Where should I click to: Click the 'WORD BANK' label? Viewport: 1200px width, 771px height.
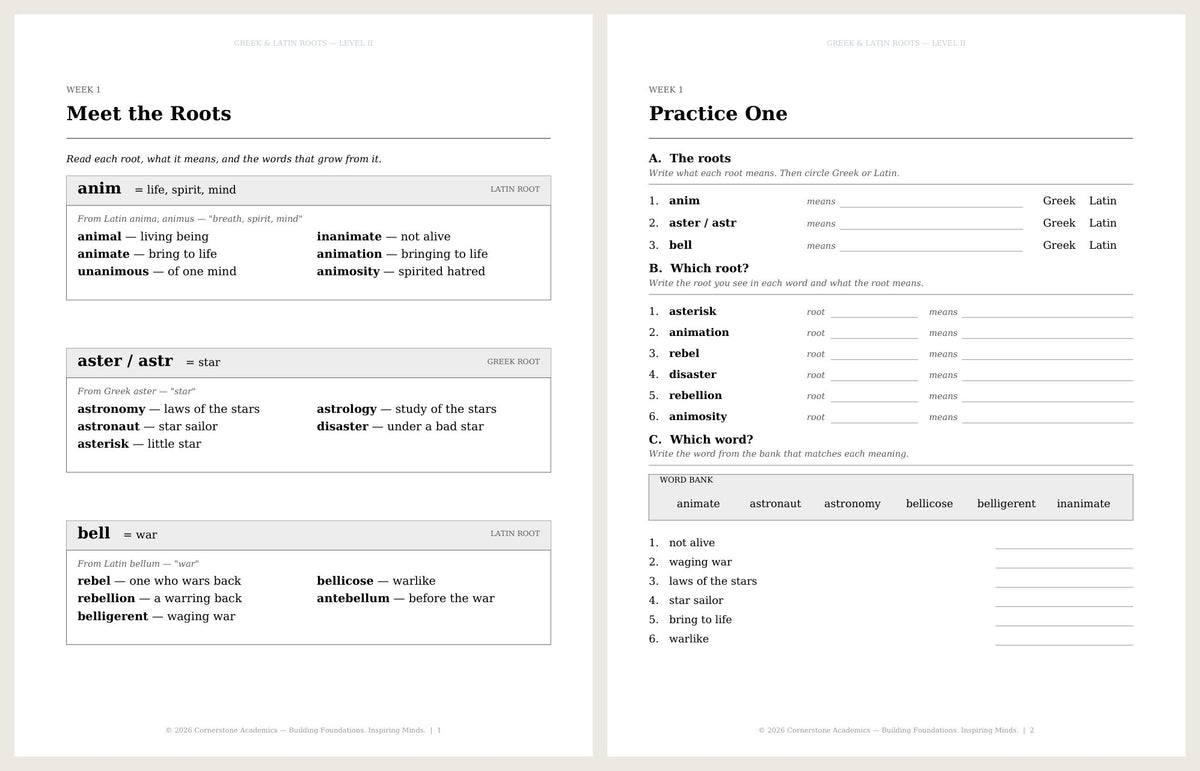(686, 480)
